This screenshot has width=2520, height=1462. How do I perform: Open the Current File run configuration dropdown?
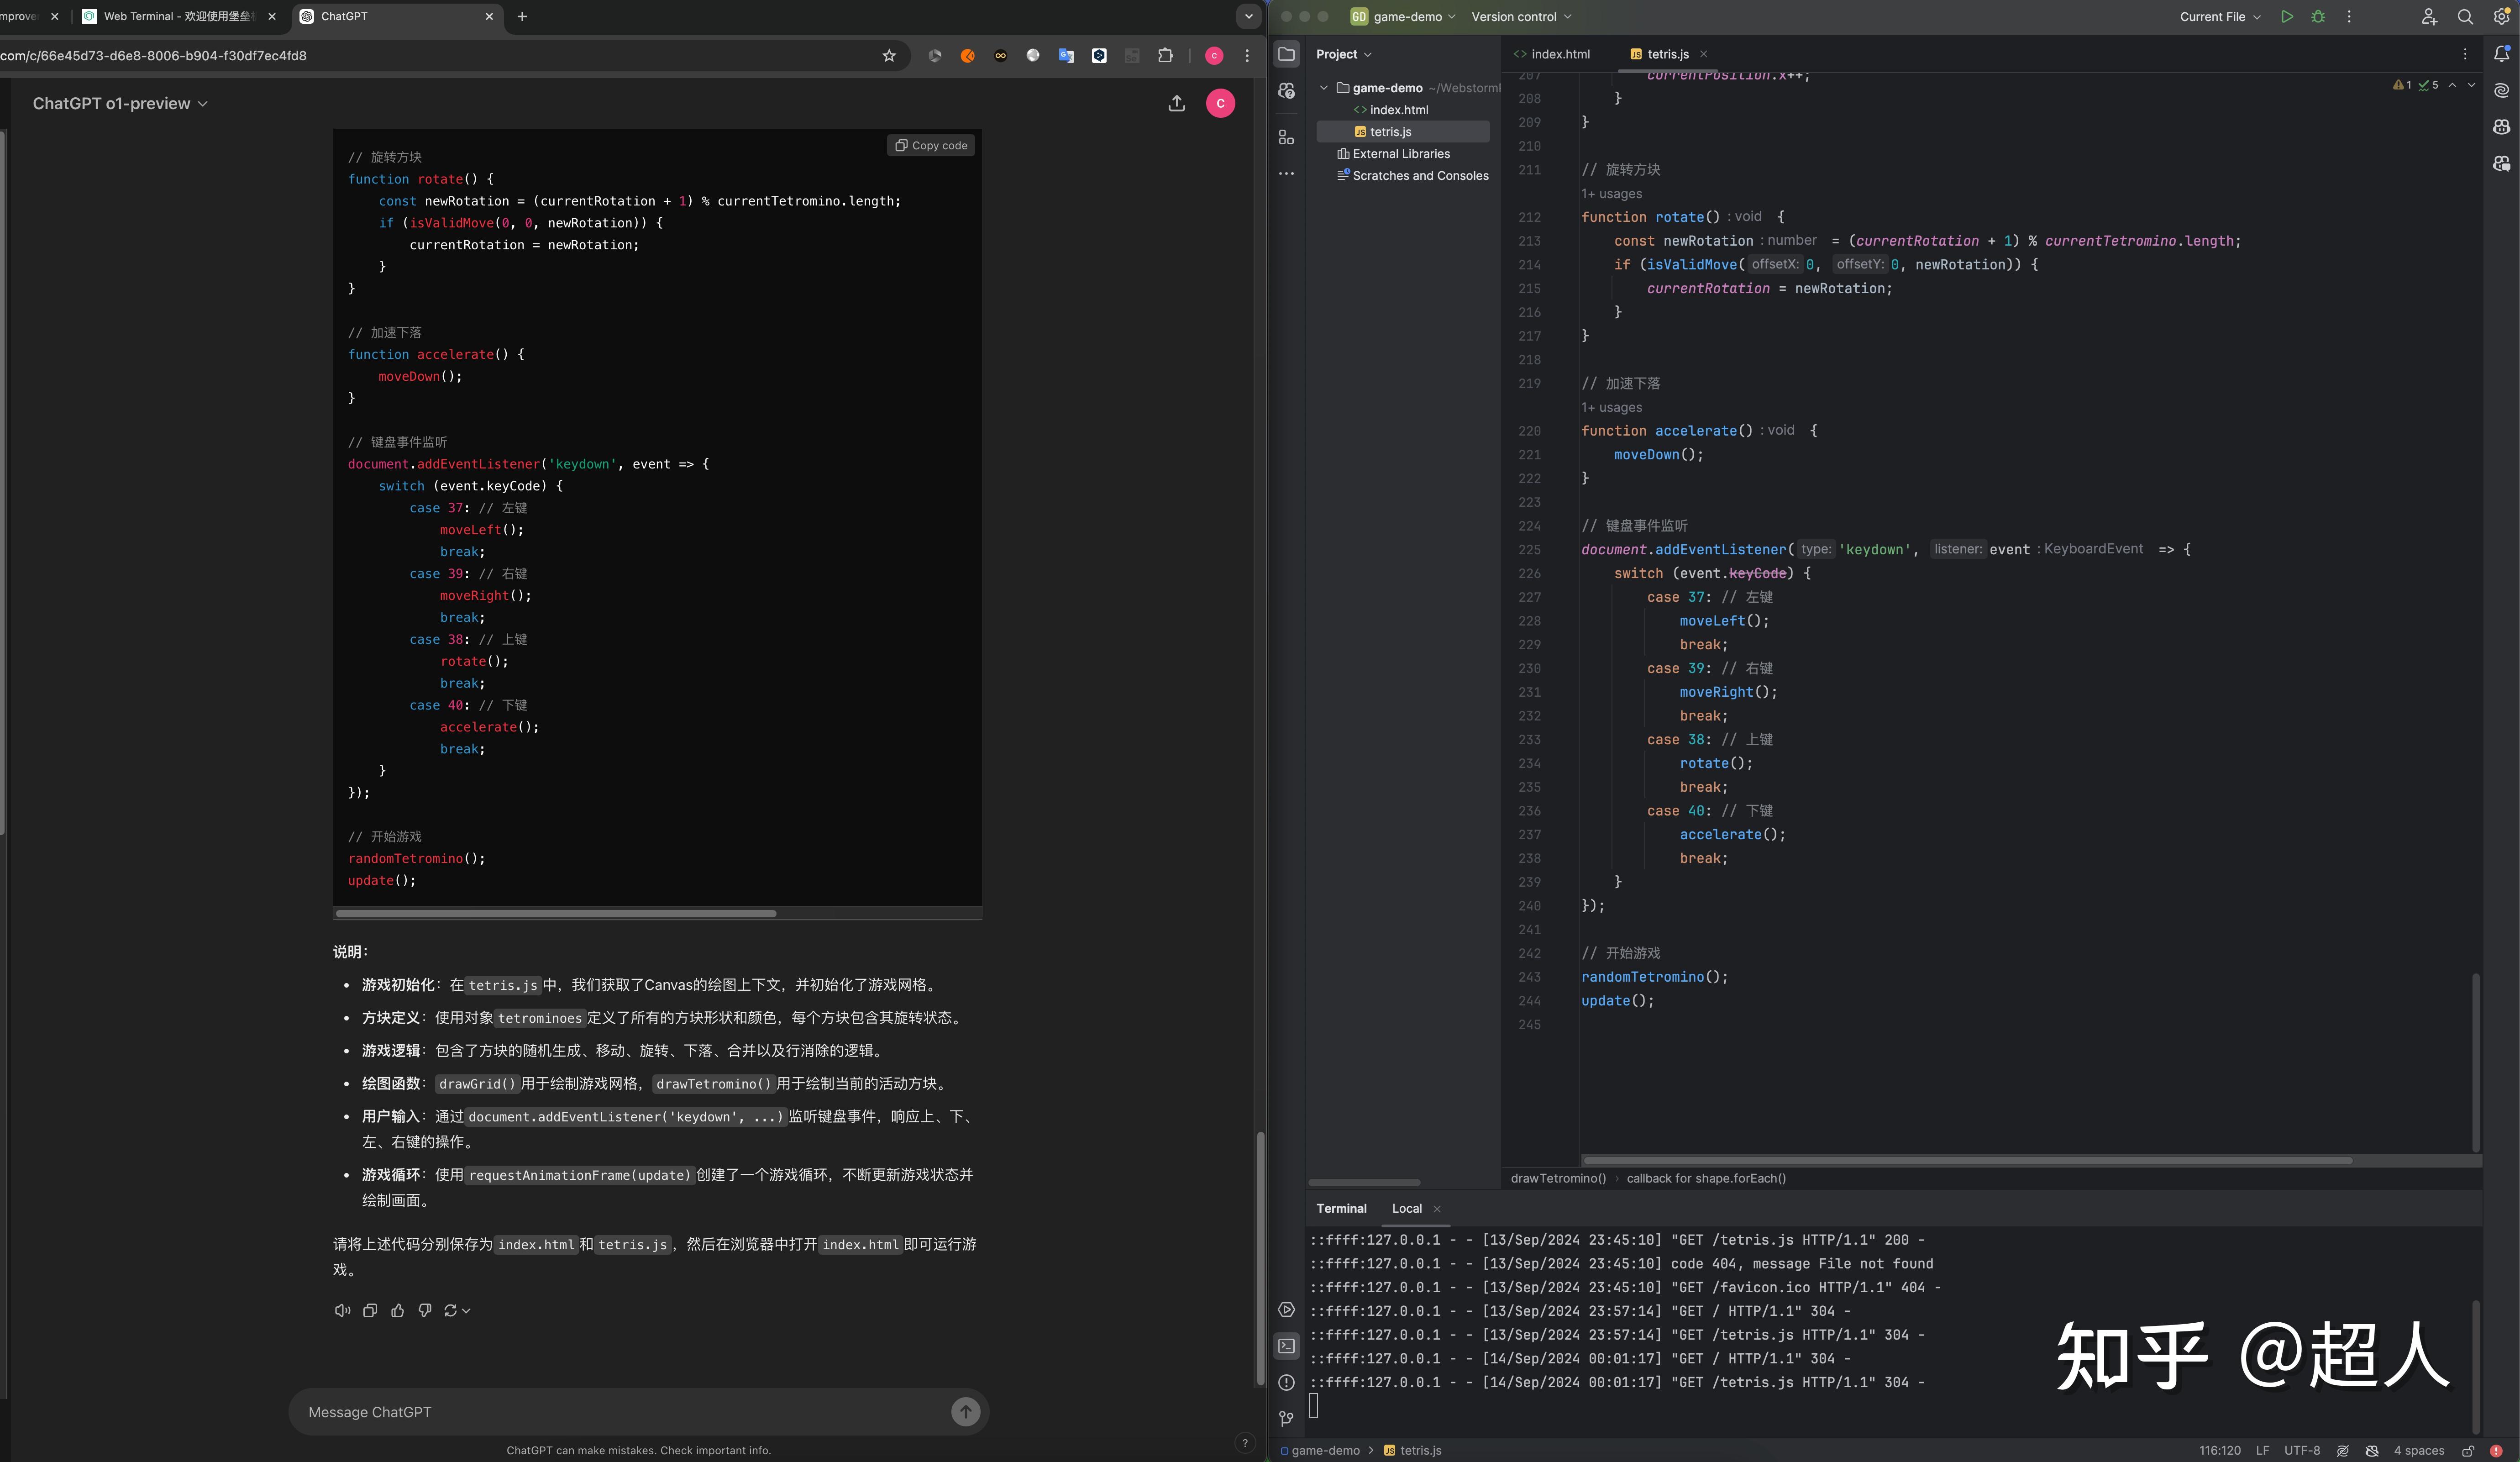pyautogui.click(x=2220, y=16)
